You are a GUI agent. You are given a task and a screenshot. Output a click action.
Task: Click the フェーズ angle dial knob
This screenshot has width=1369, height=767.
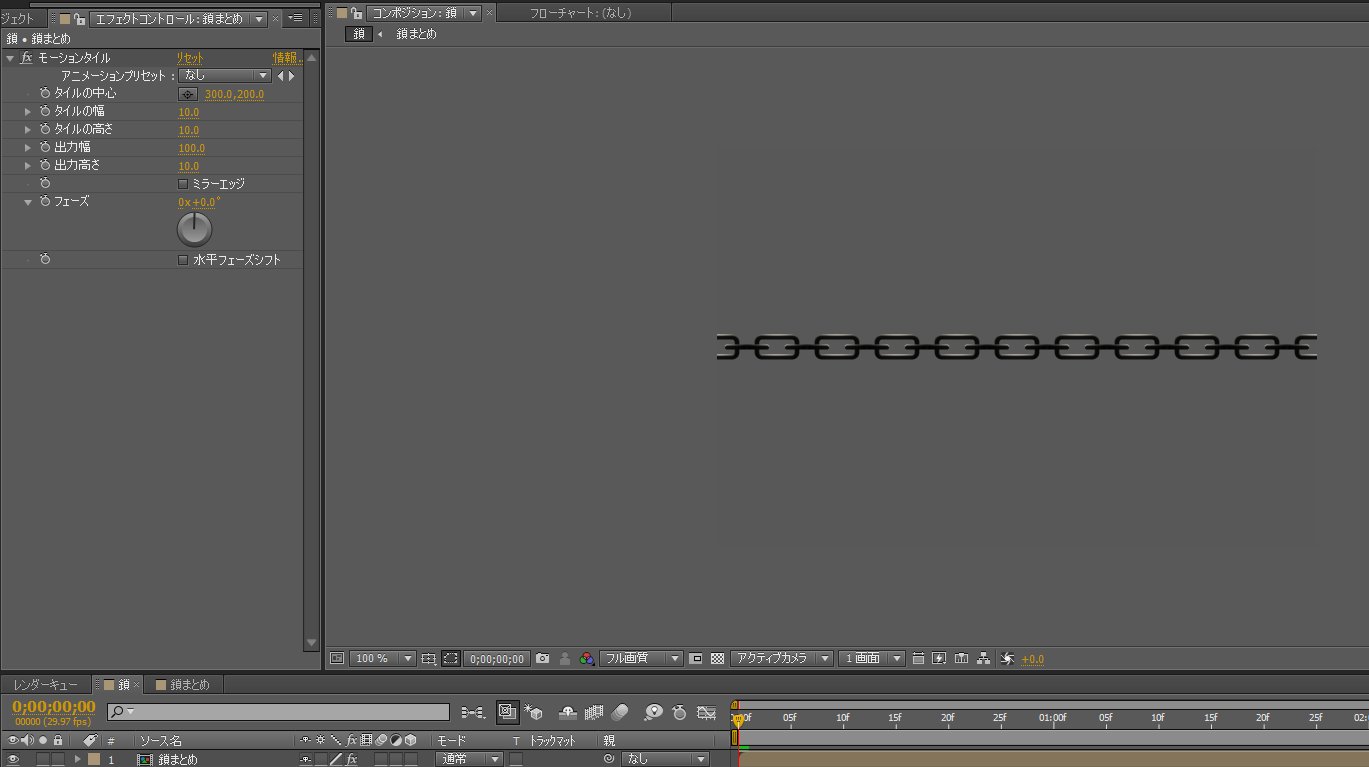point(195,230)
